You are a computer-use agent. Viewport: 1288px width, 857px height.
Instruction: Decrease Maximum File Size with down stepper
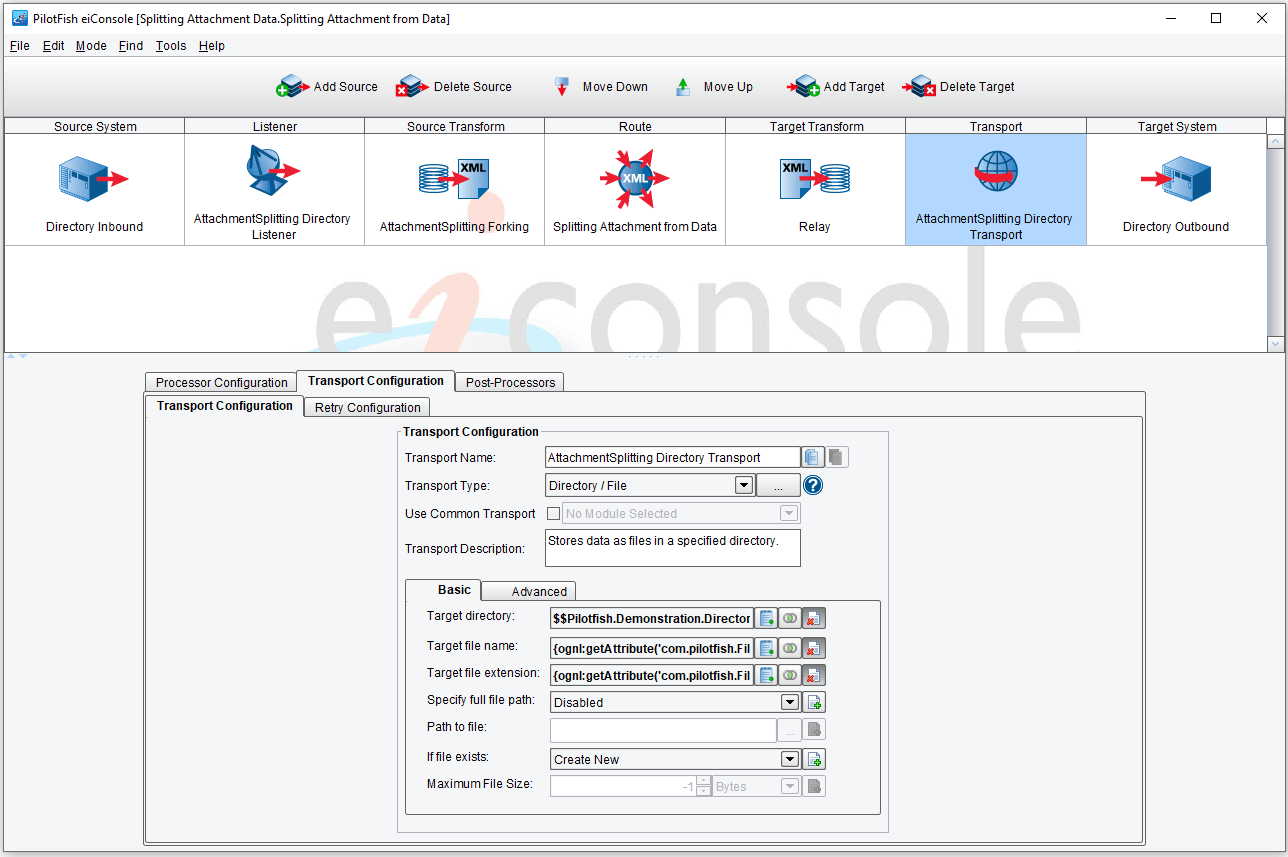[x=704, y=791]
